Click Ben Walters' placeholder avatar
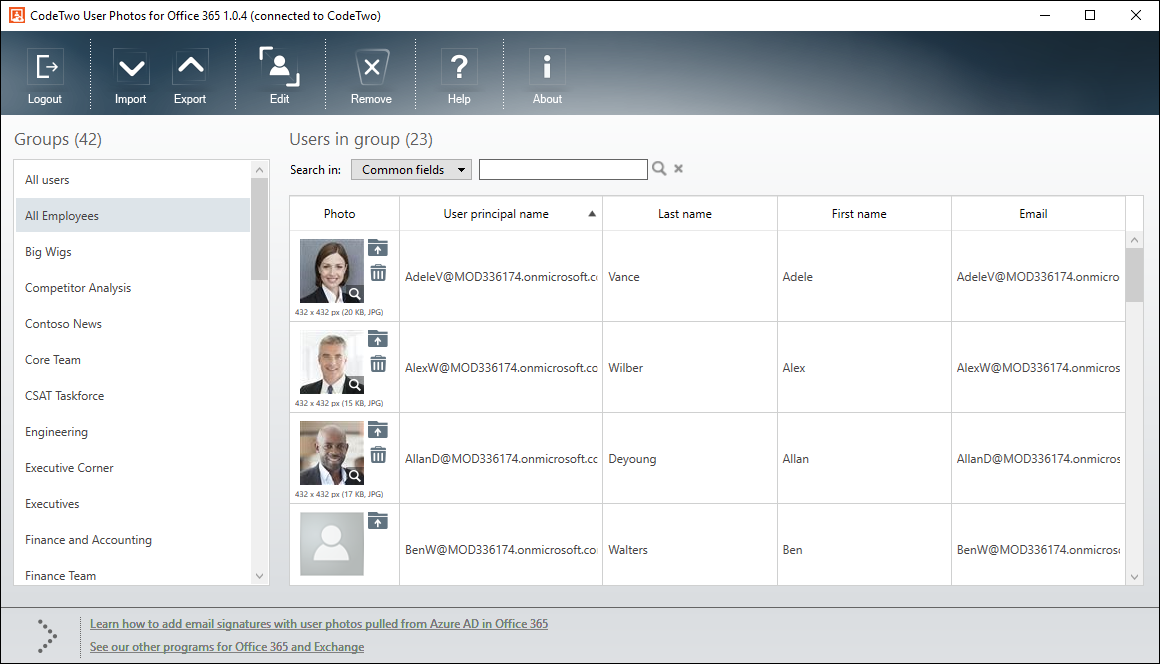The height and width of the screenshot is (664, 1160). [331, 543]
